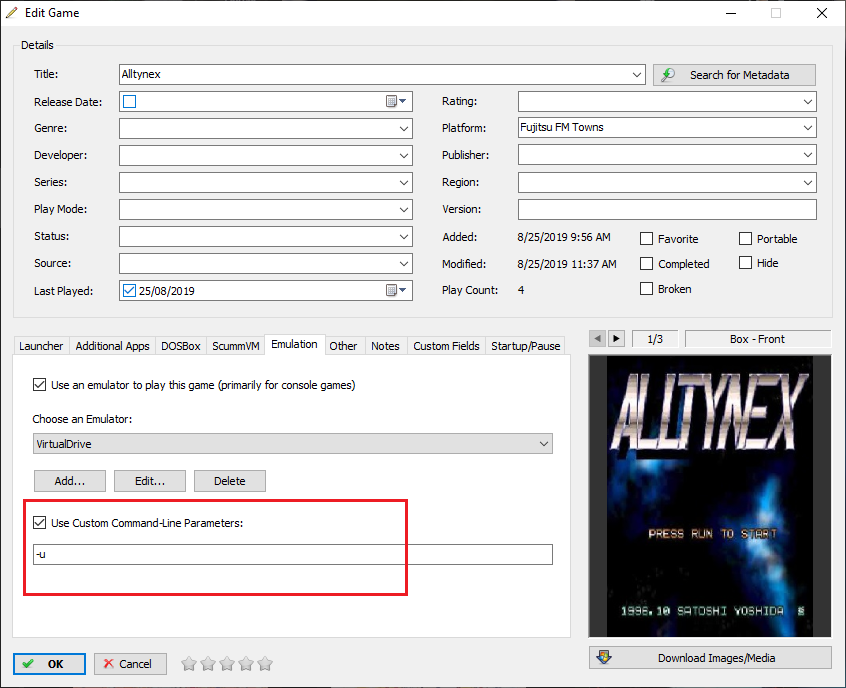Click the Edit... emulator button
The image size is (846, 688).
pos(150,481)
